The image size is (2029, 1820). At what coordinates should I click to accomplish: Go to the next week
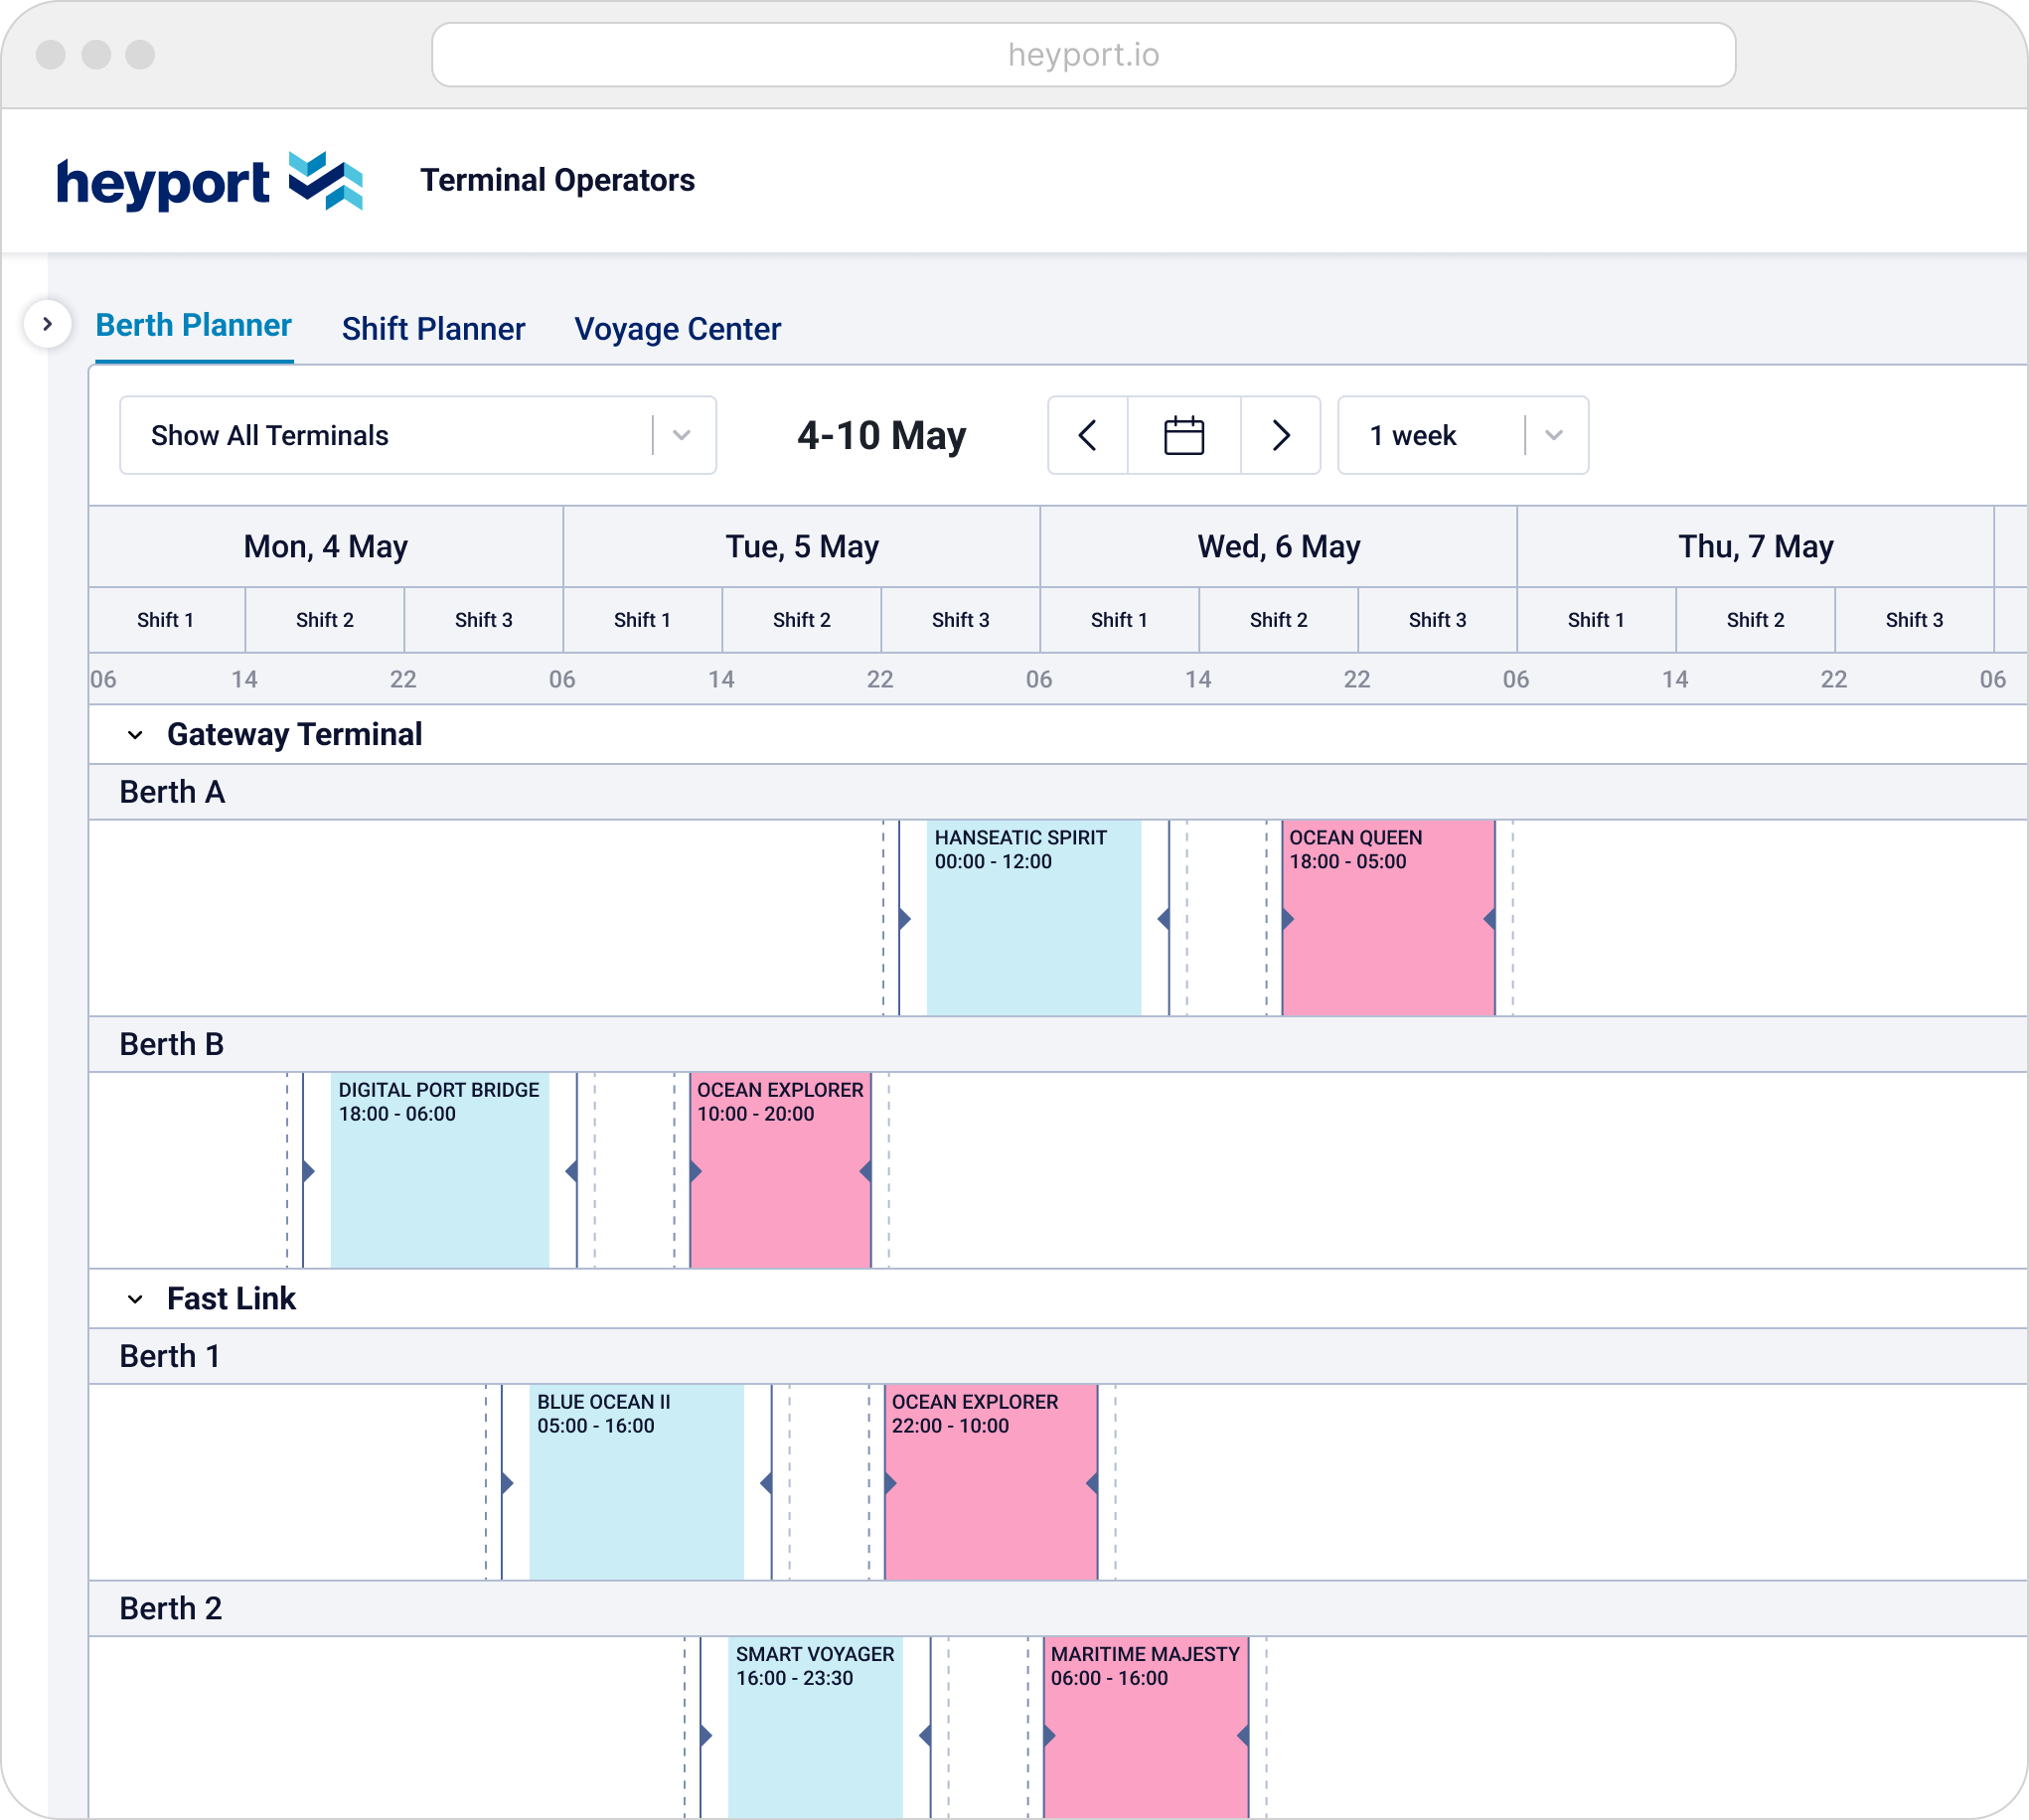(1281, 435)
